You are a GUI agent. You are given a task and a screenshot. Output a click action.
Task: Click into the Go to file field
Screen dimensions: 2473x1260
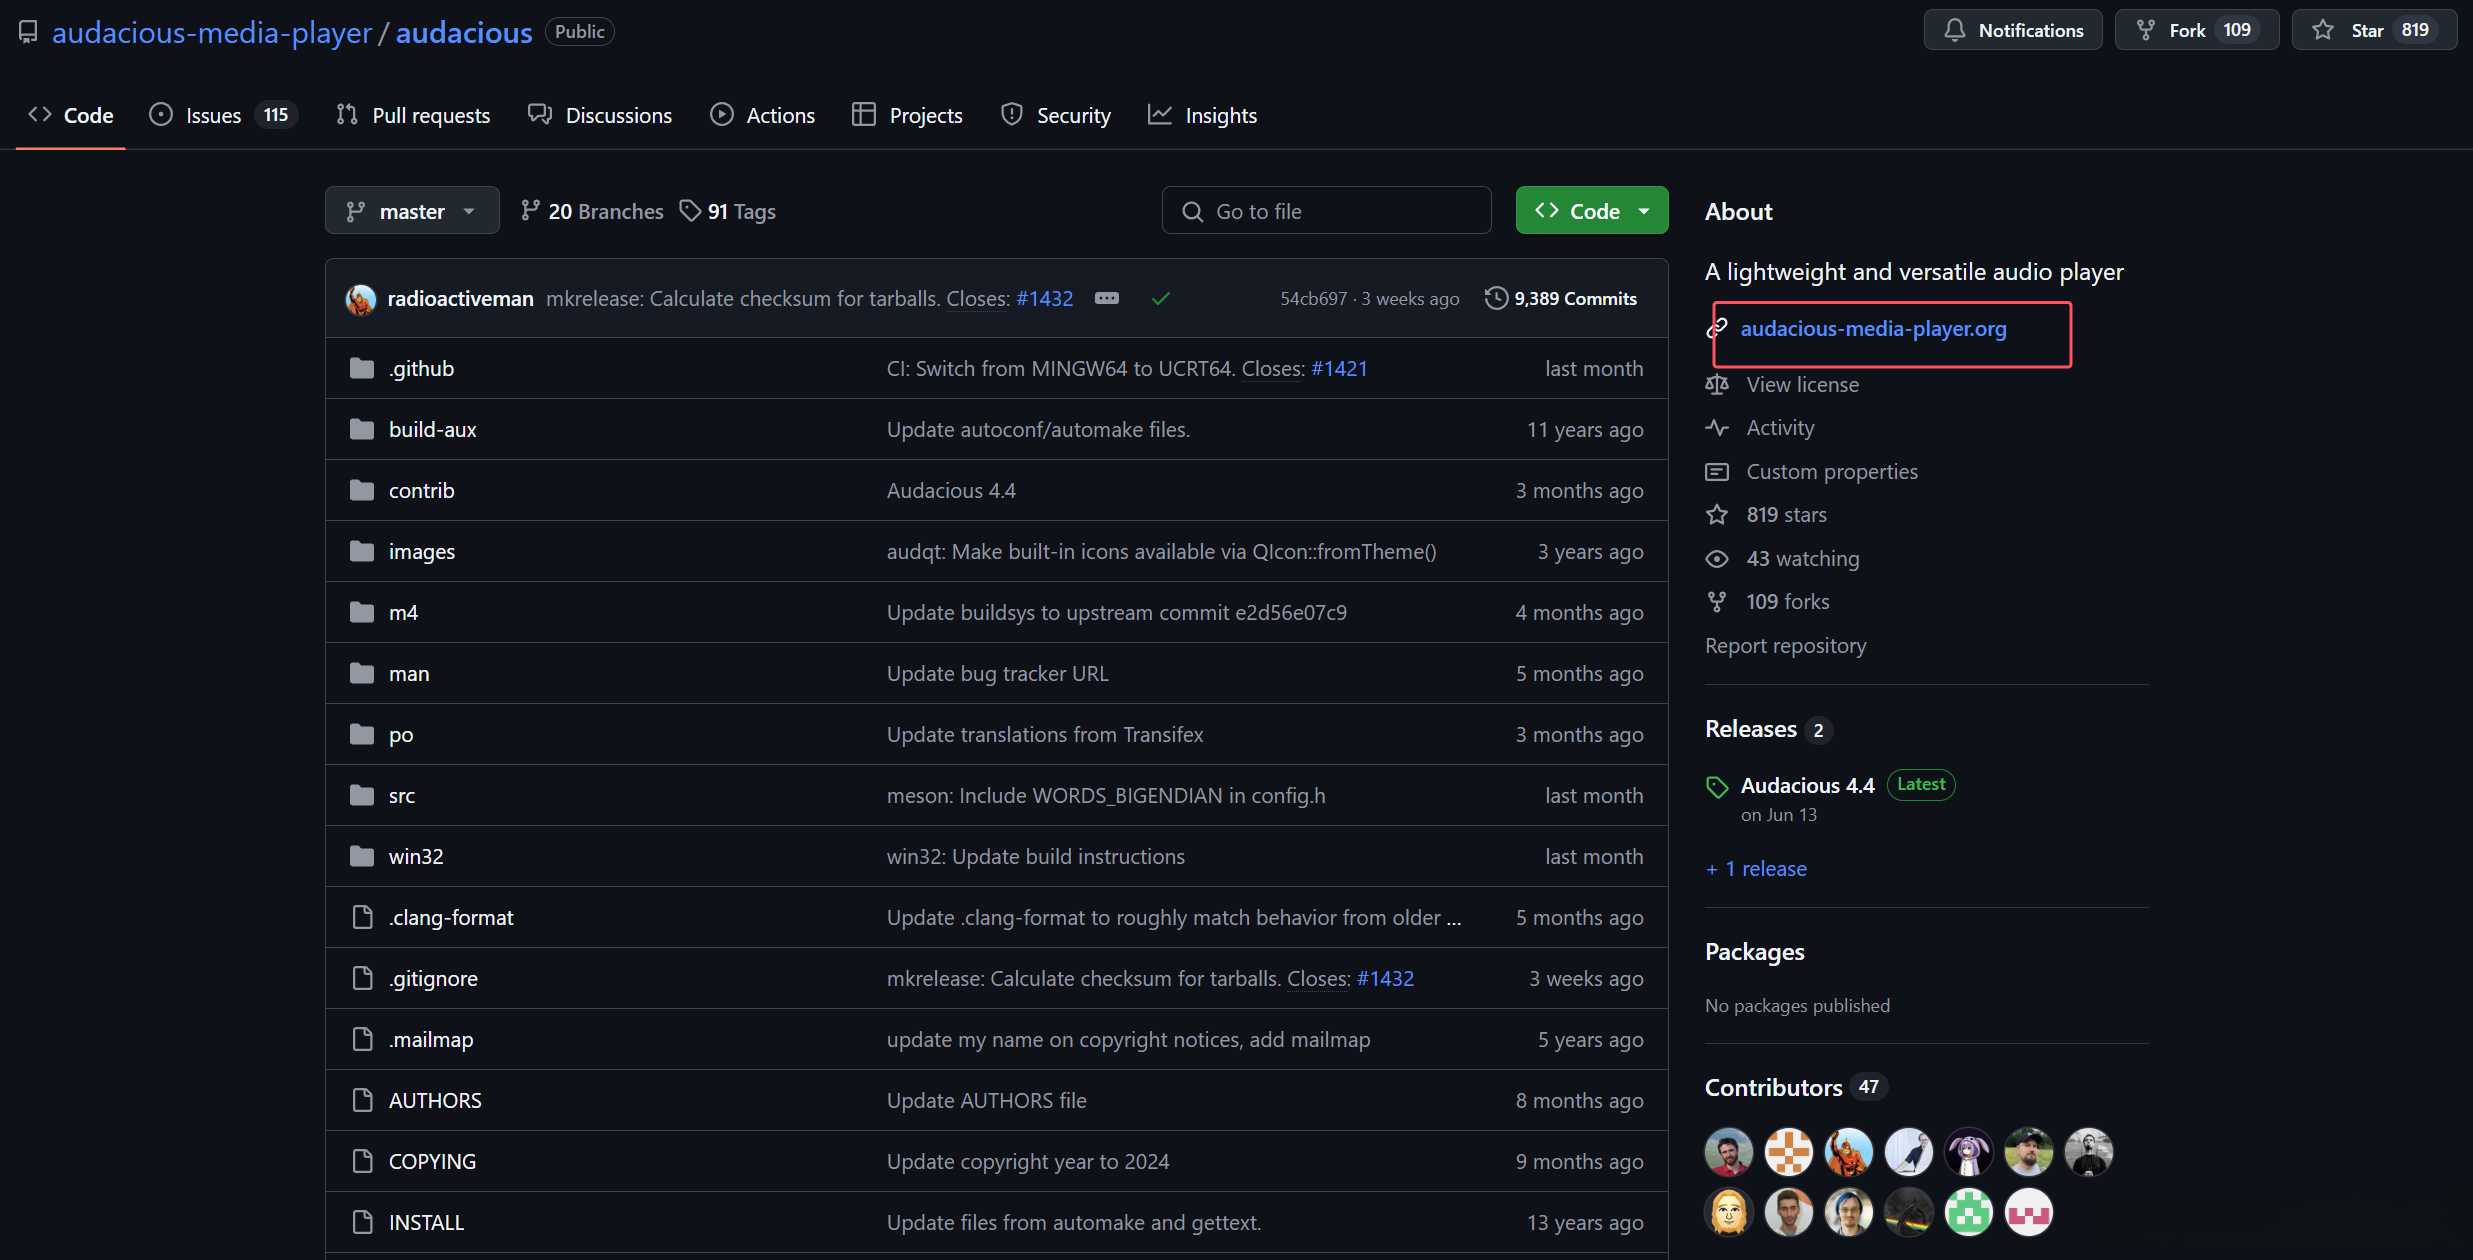pyautogui.click(x=1326, y=211)
